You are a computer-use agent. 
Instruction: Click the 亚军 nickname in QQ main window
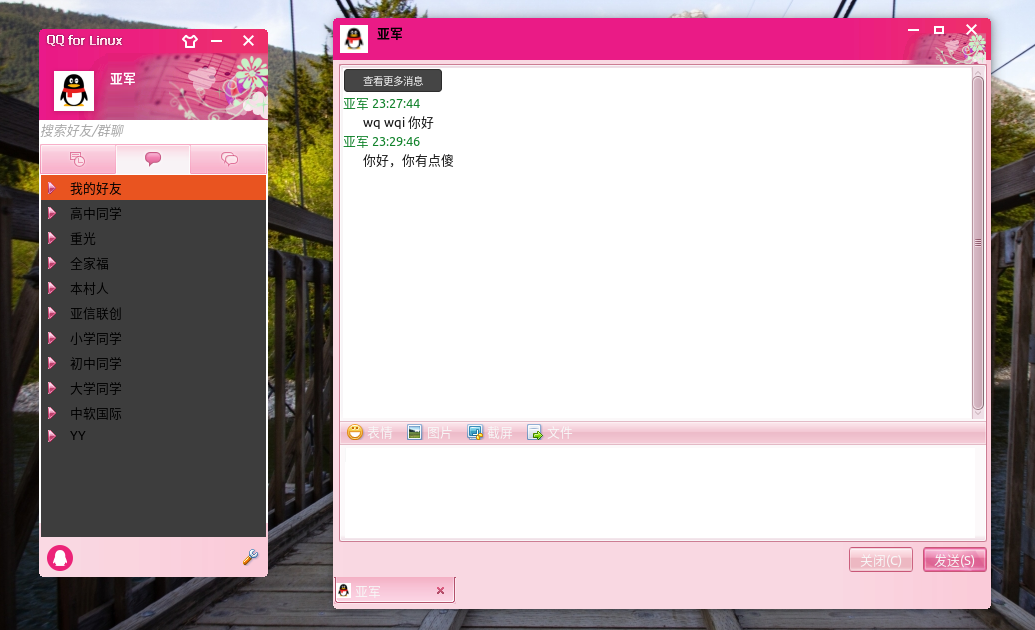click(123, 79)
